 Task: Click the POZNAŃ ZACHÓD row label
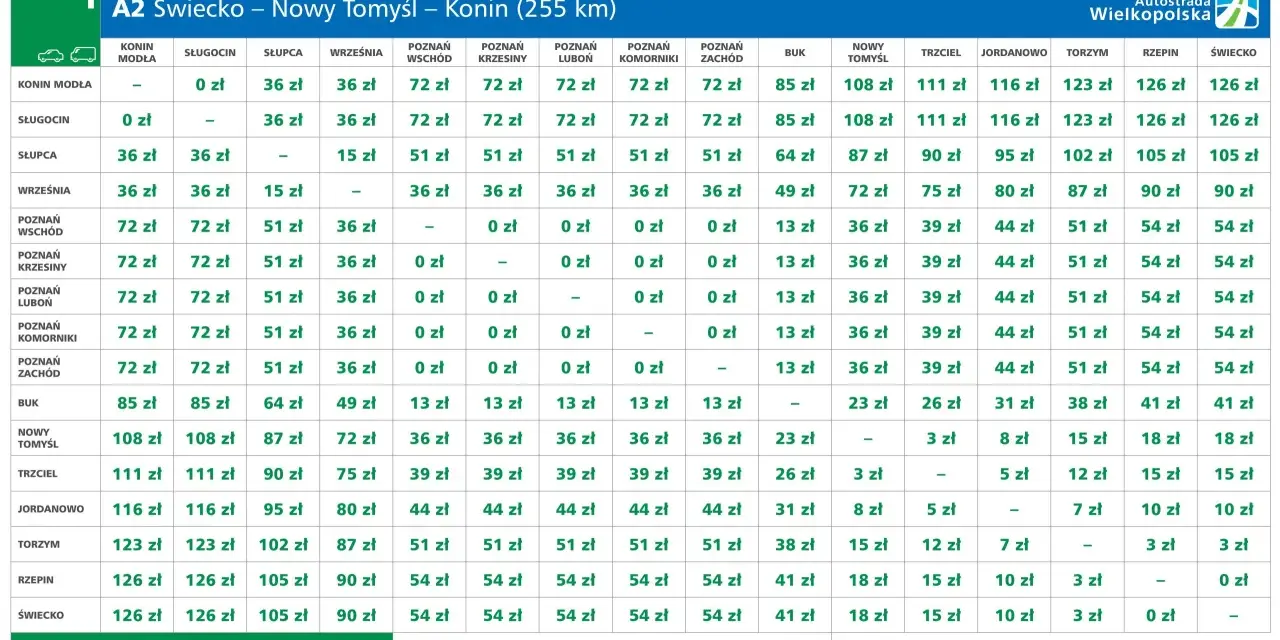point(40,367)
